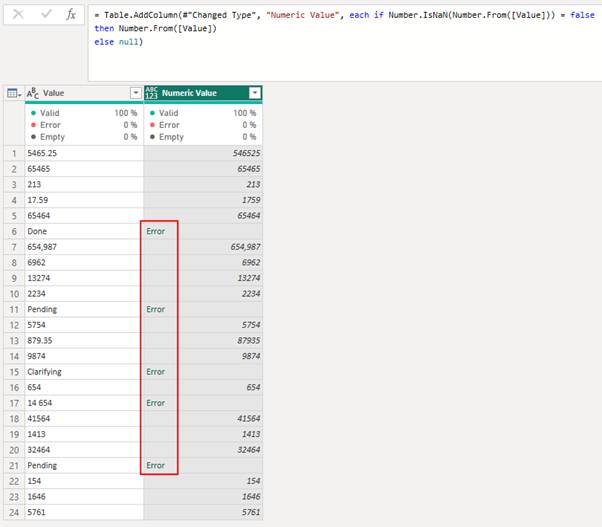The height and width of the screenshot is (527, 602).
Task: Click the Error quality indicator under Value column
Action: [58, 125]
